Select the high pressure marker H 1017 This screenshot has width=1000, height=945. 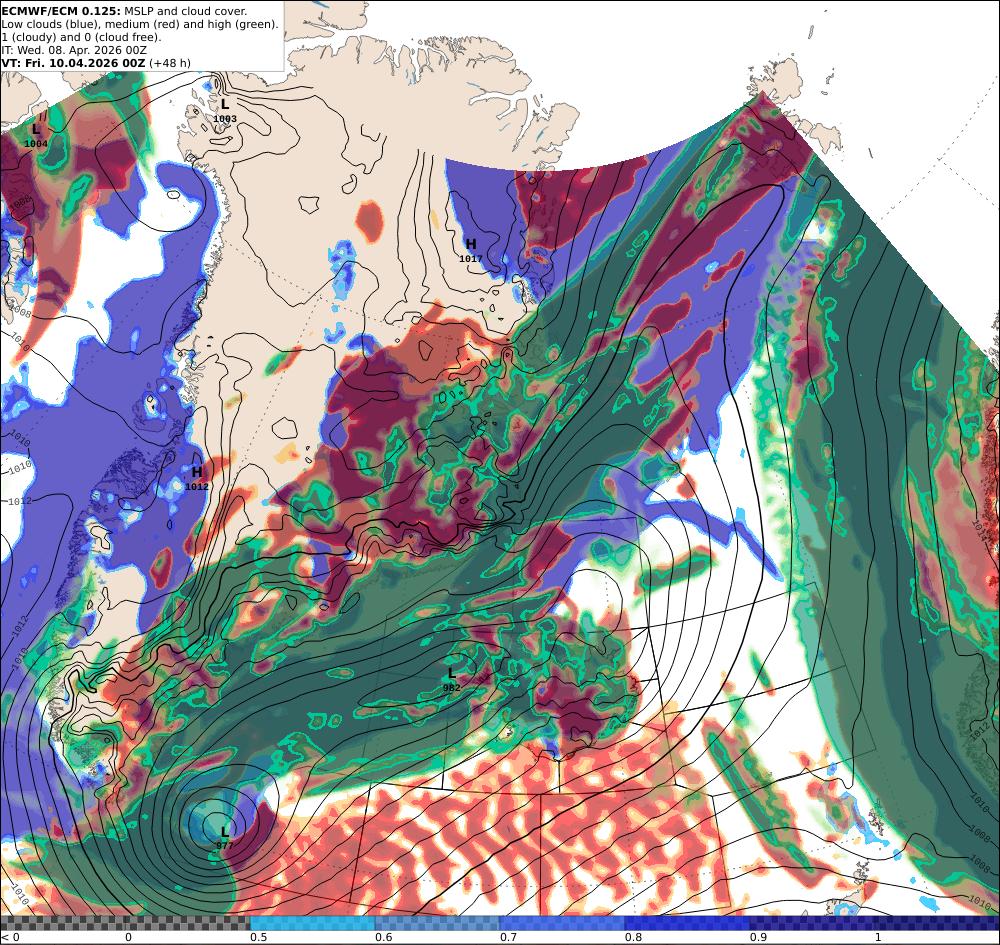[x=471, y=250]
